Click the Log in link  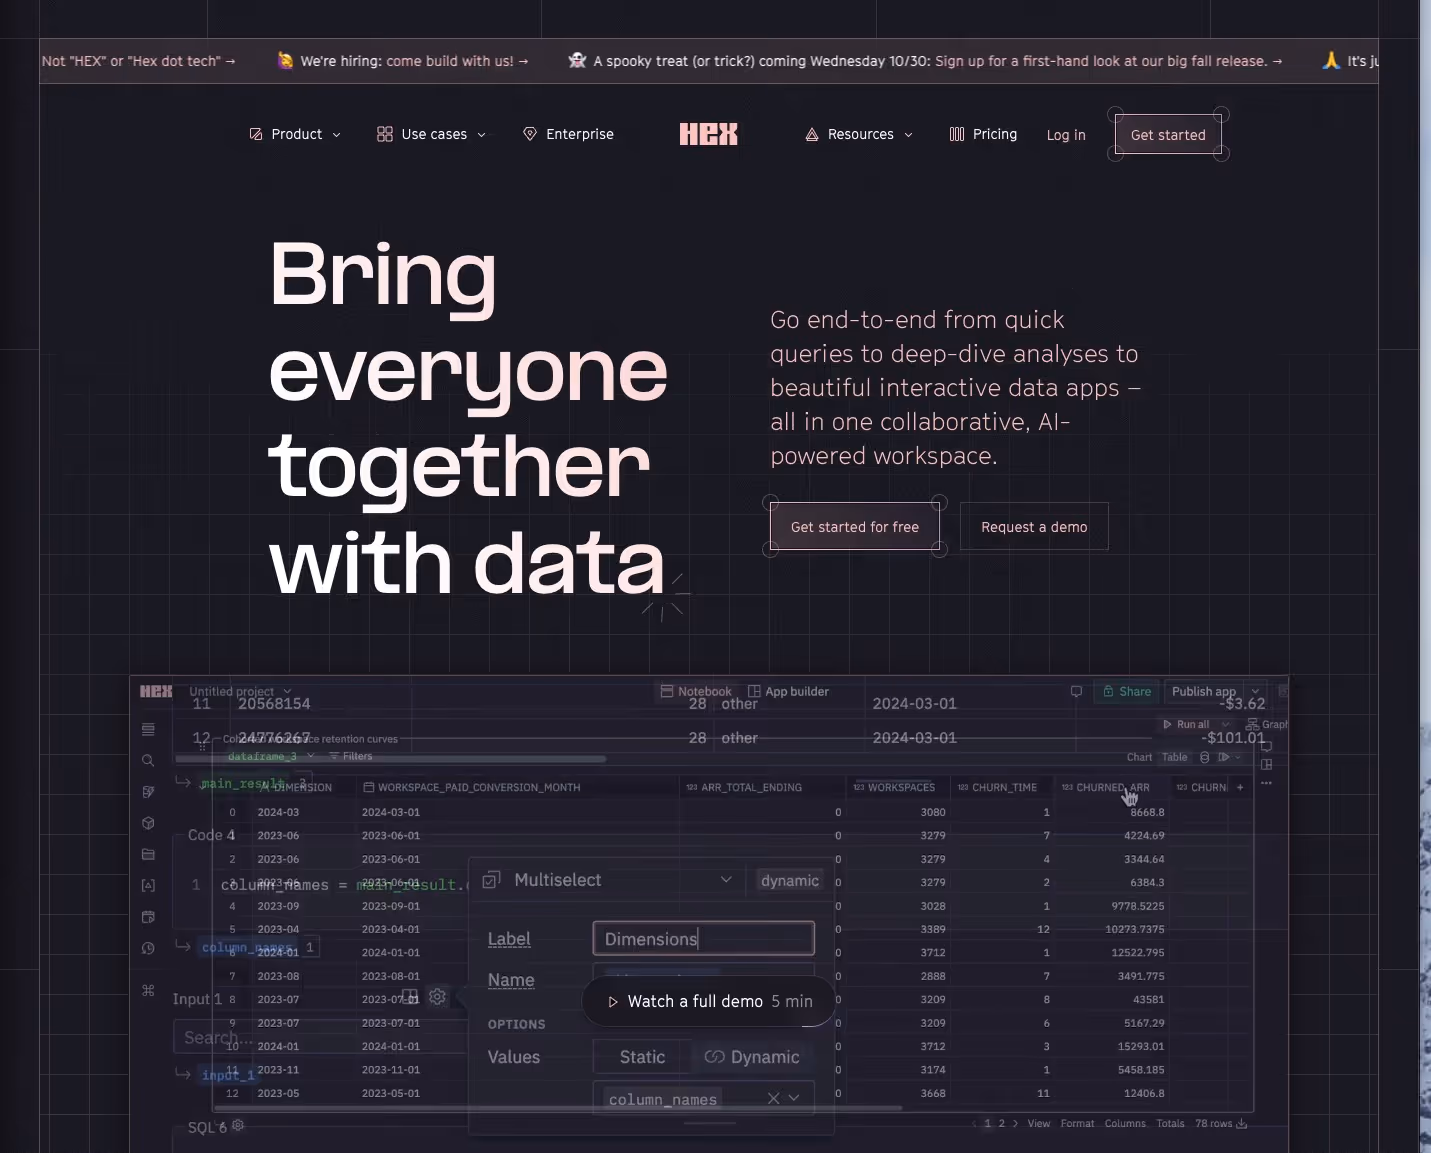1066,135
